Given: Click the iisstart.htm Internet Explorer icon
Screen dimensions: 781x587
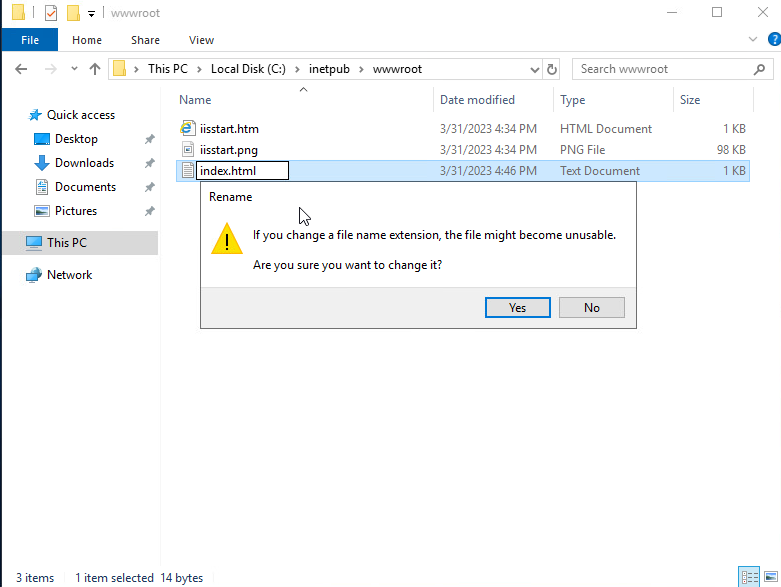Looking at the screenshot, I should click(x=187, y=128).
